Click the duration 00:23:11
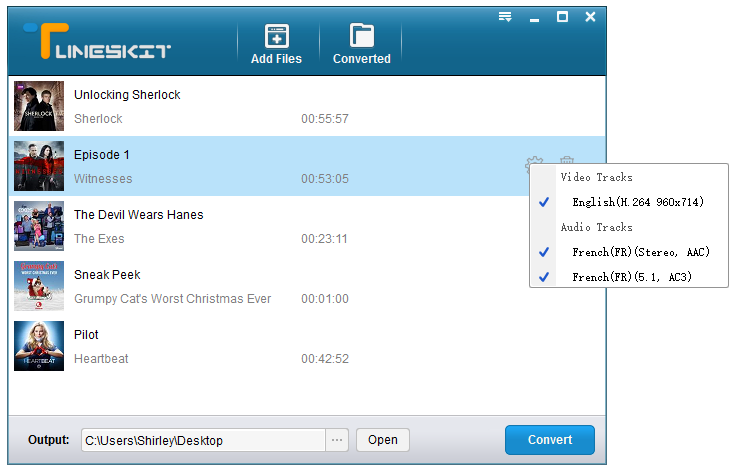 pyautogui.click(x=324, y=239)
